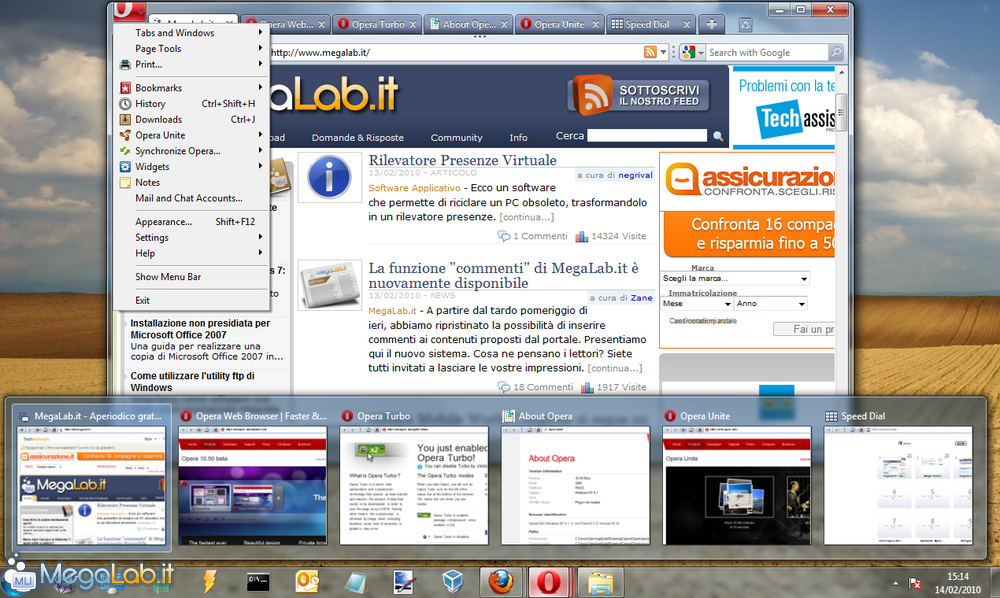Click MegaLab search magnifier icon
Screen dimensions: 1000x598
tap(718, 136)
